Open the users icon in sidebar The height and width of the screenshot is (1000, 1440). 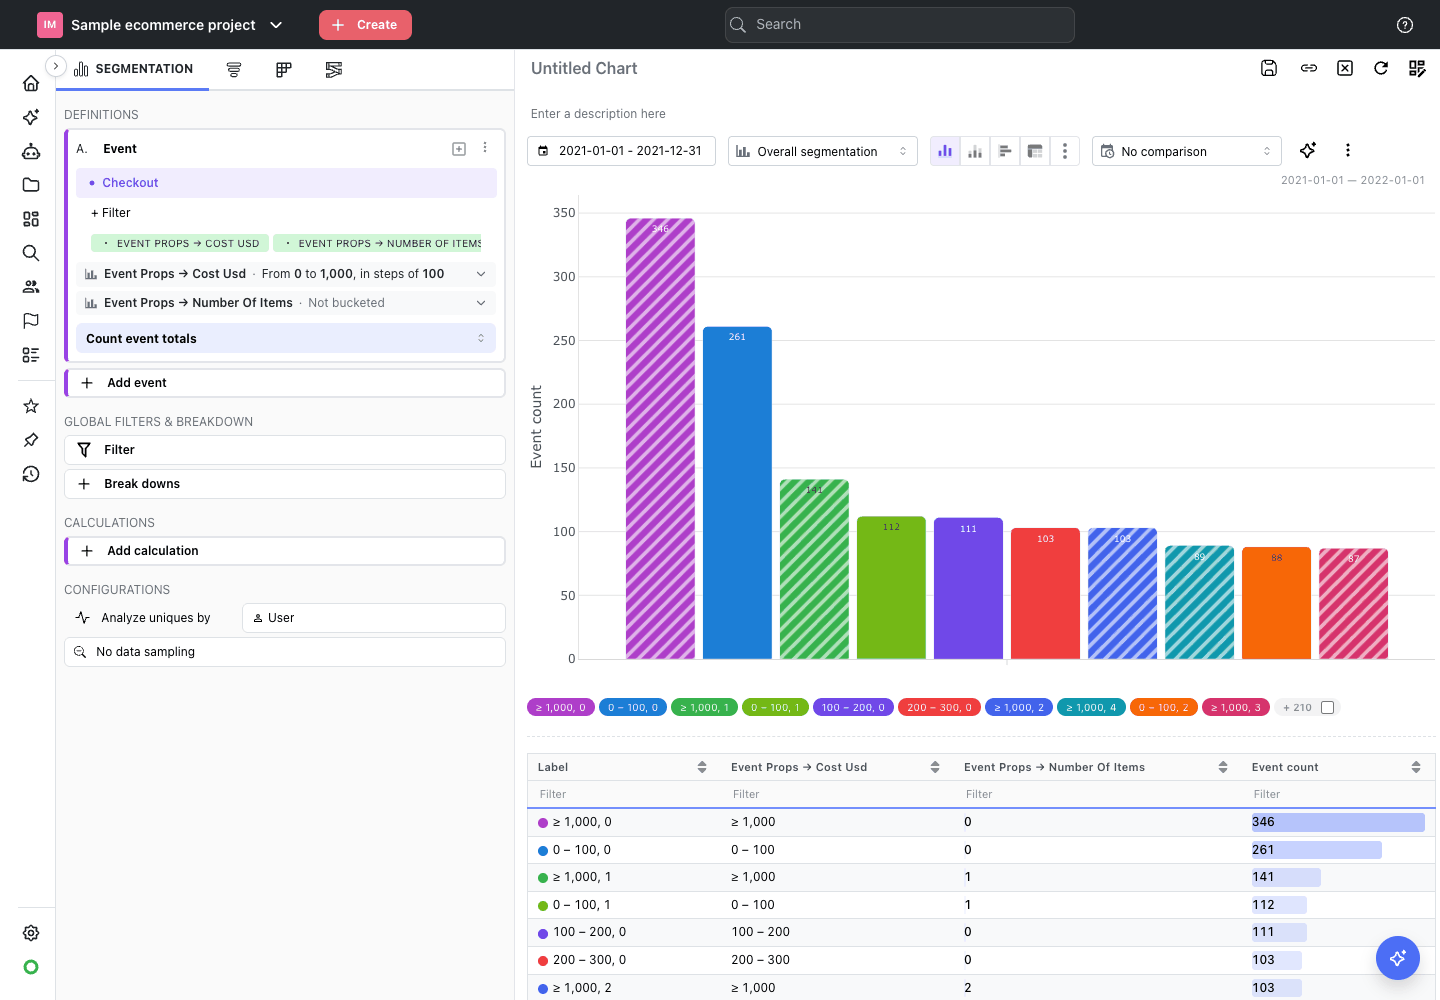point(31,287)
